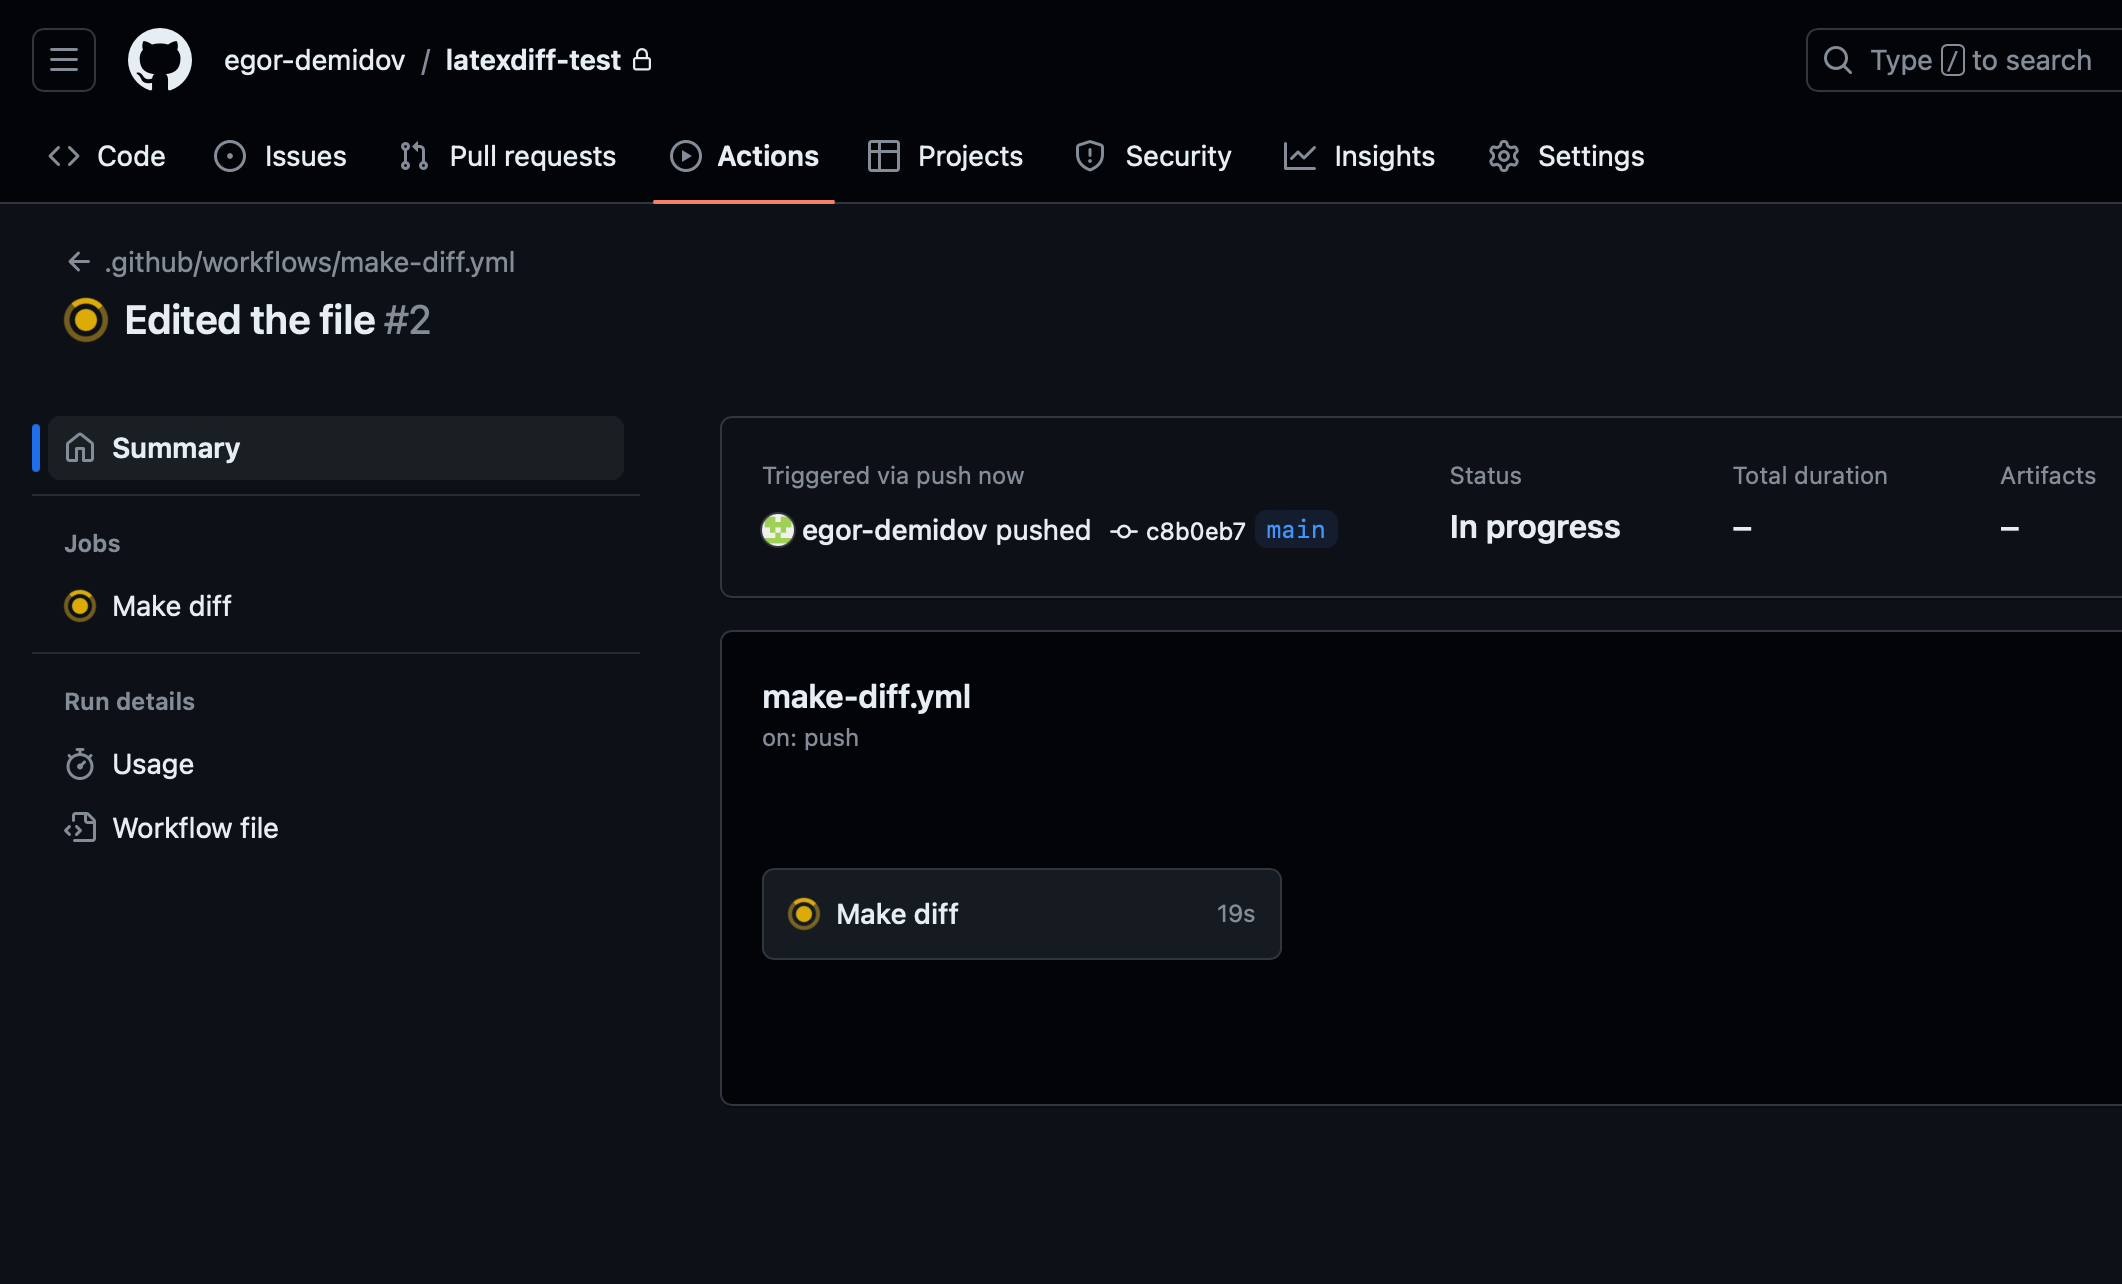Open the Code tab
This screenshot has height=1284, width=2122.
click(x=108, y=156)
